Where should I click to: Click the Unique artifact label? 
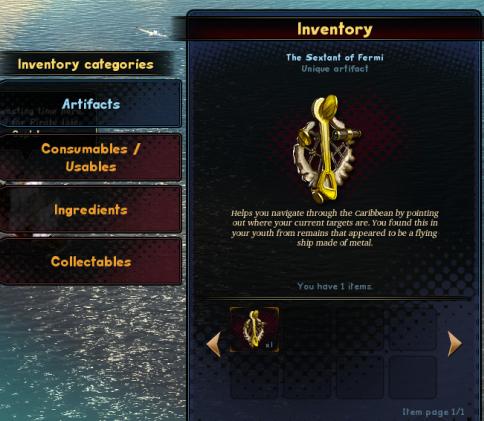tap(335, 69)
